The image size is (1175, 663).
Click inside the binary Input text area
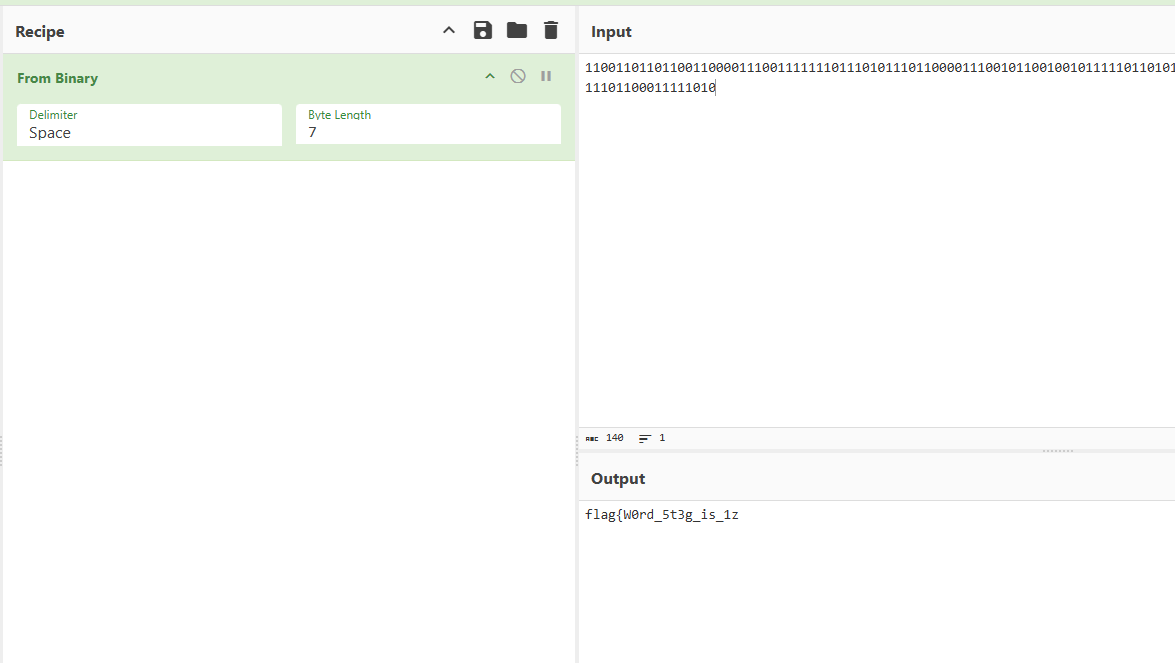(x=875, y=250)
